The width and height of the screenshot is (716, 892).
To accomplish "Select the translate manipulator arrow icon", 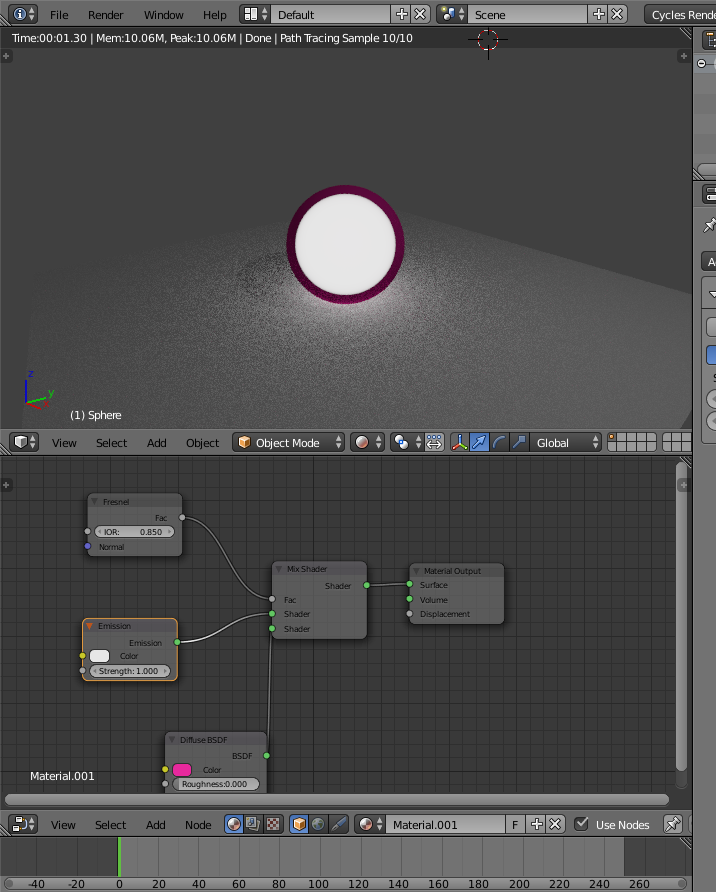I will 479,443.
